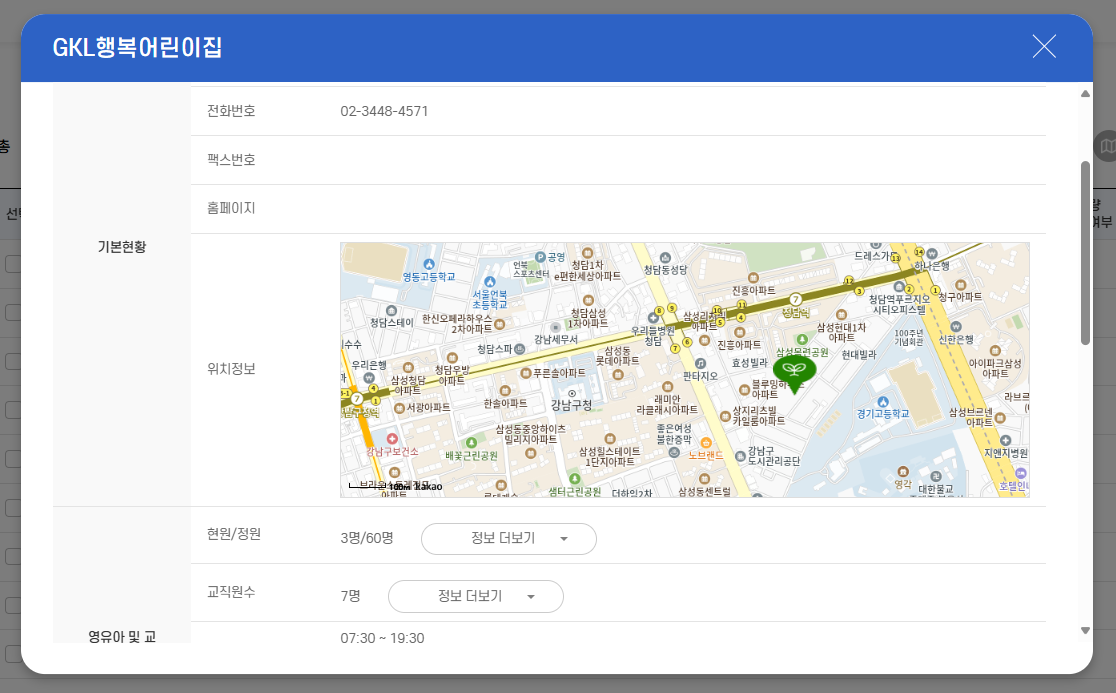Click the 신한은행 bank icon
Image resolution: width=1116 pixels, height=693 pixels.
tap(956, 327)
